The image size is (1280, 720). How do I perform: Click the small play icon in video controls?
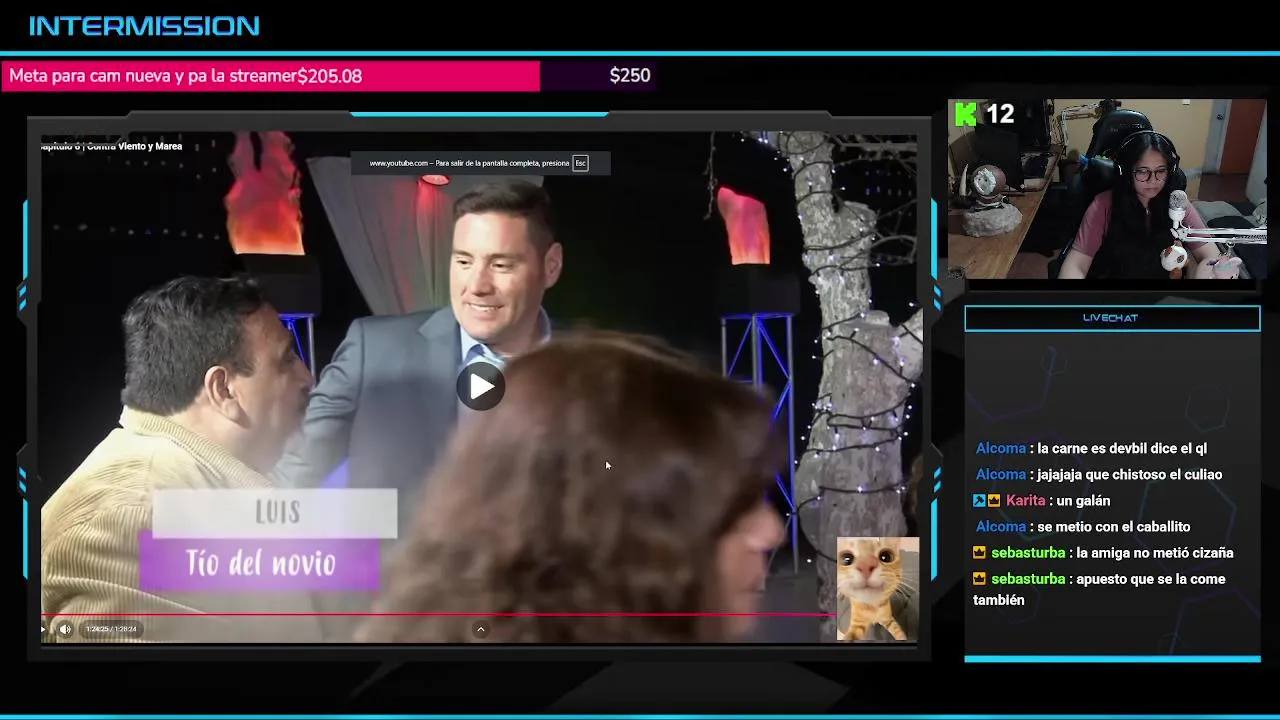pos(43,629)
